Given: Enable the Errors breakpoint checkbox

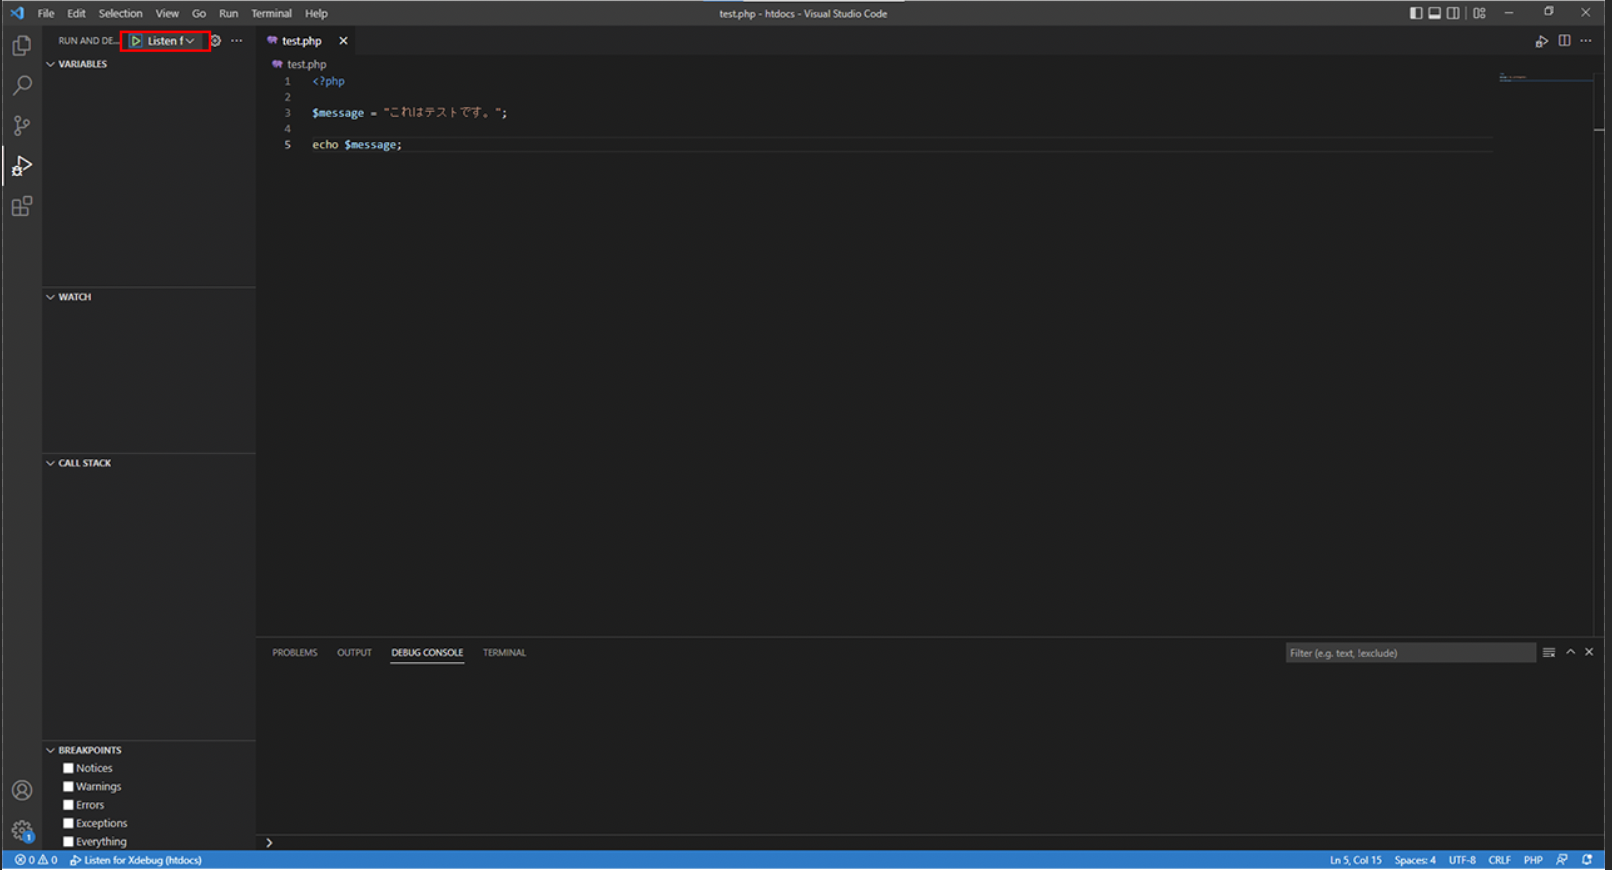Looking at the screenshot, I should tap(68, 805).
